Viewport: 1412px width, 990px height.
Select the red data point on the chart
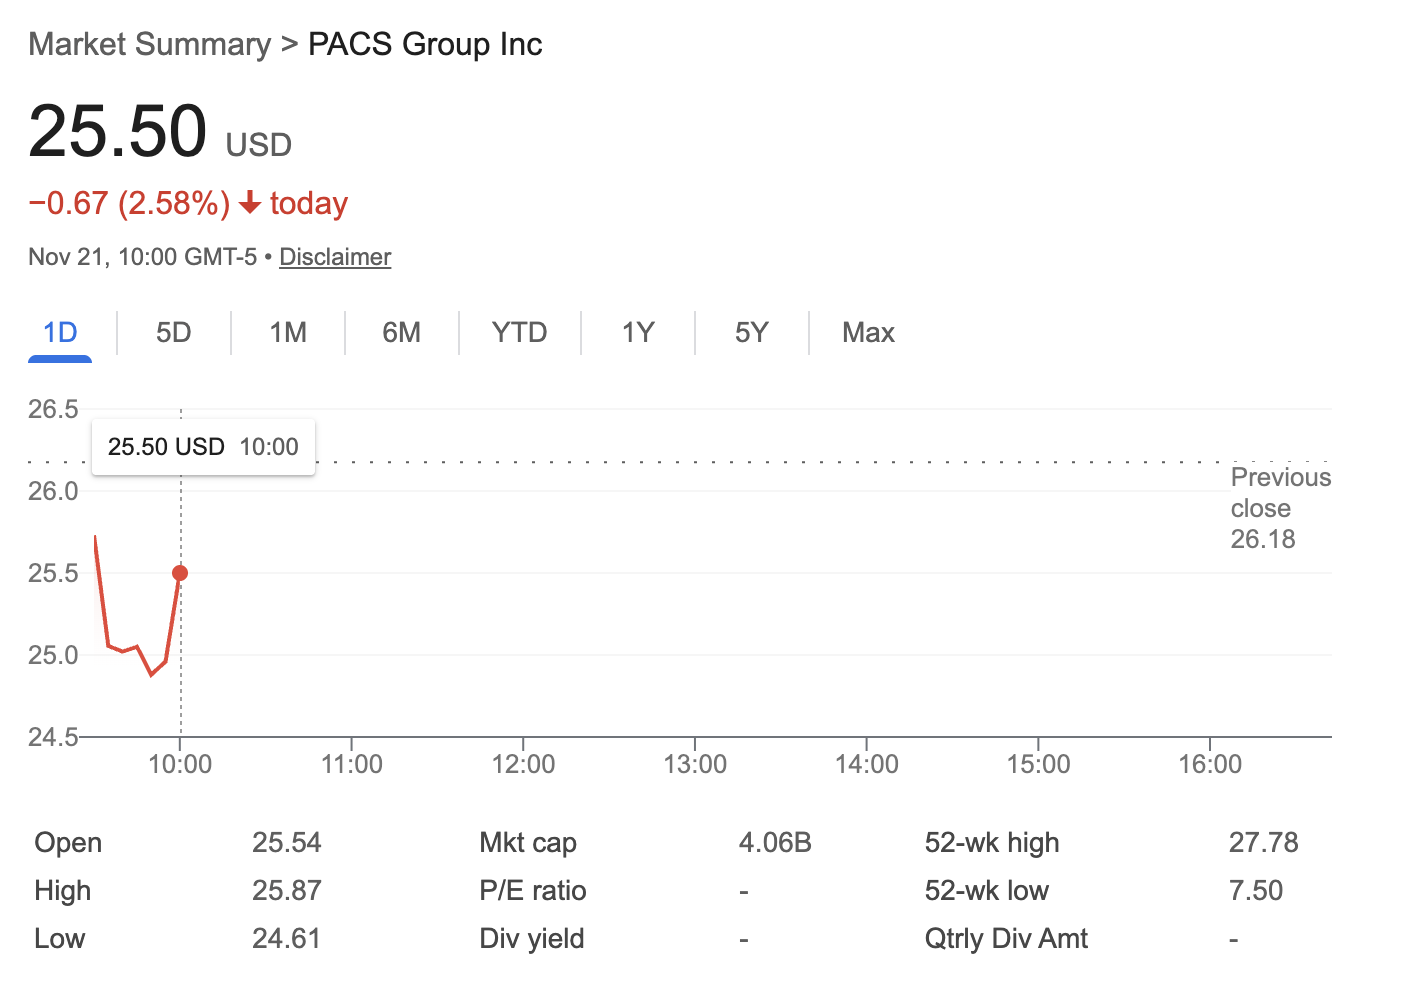[x=180, y=573]
